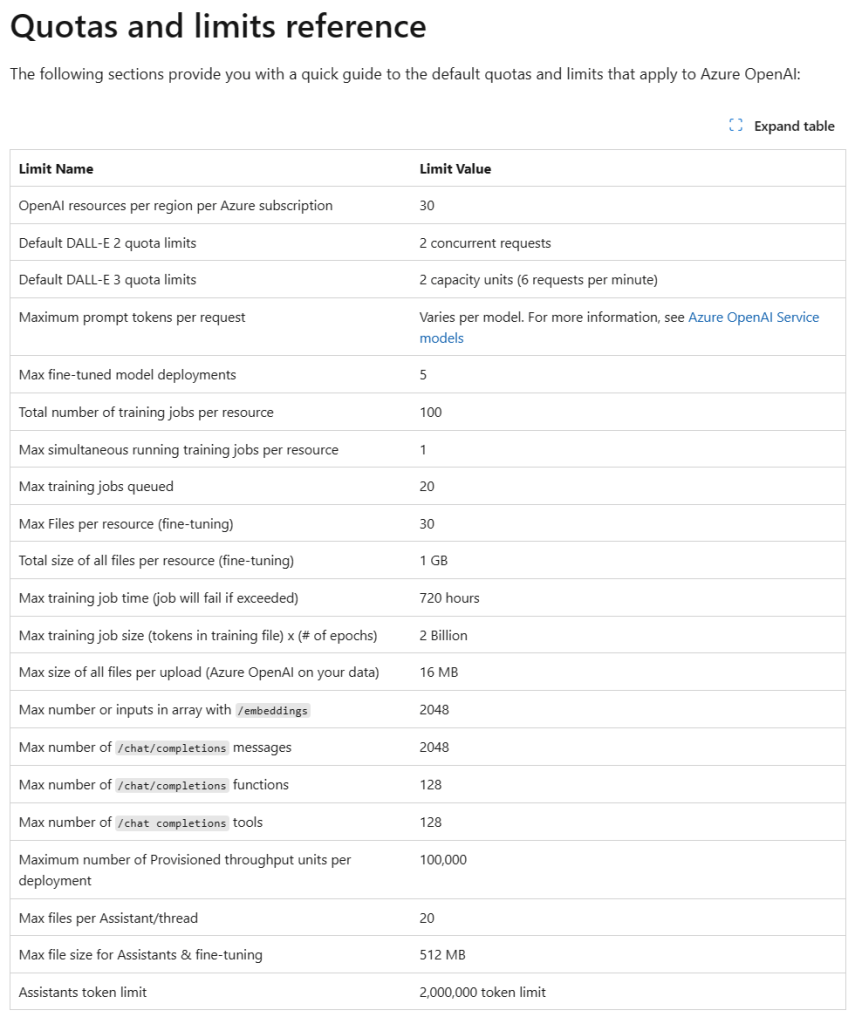Image resolution: width=855 pixels, height=1024 pixels.
Task: Click the 512 MB file size value
Action: coord(441,955)
